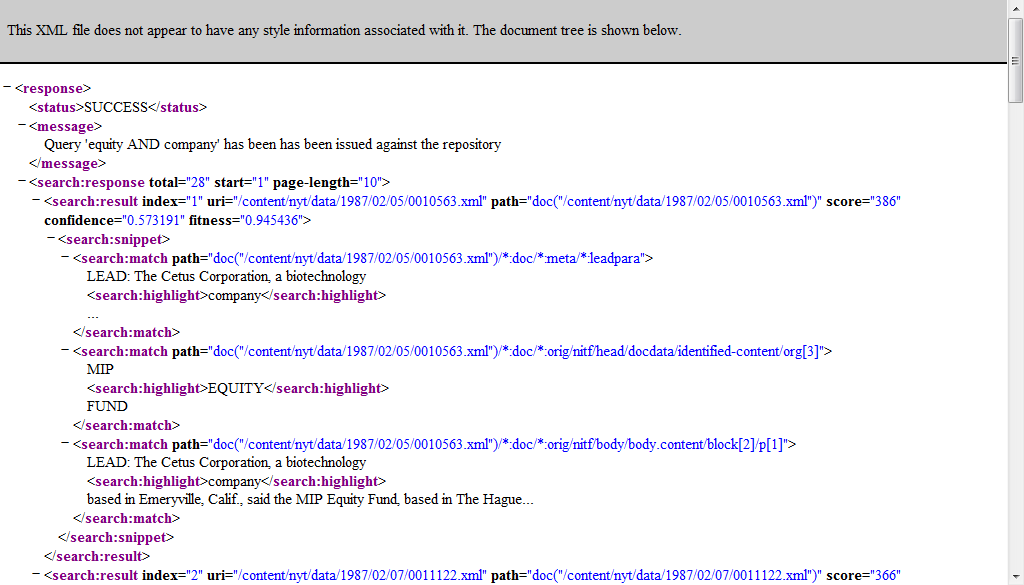The width and height of the screenshot is (1024, 585).
Task: Click the path value ending in leadpara
Action: pyautogui.click(x=427, y=258)
